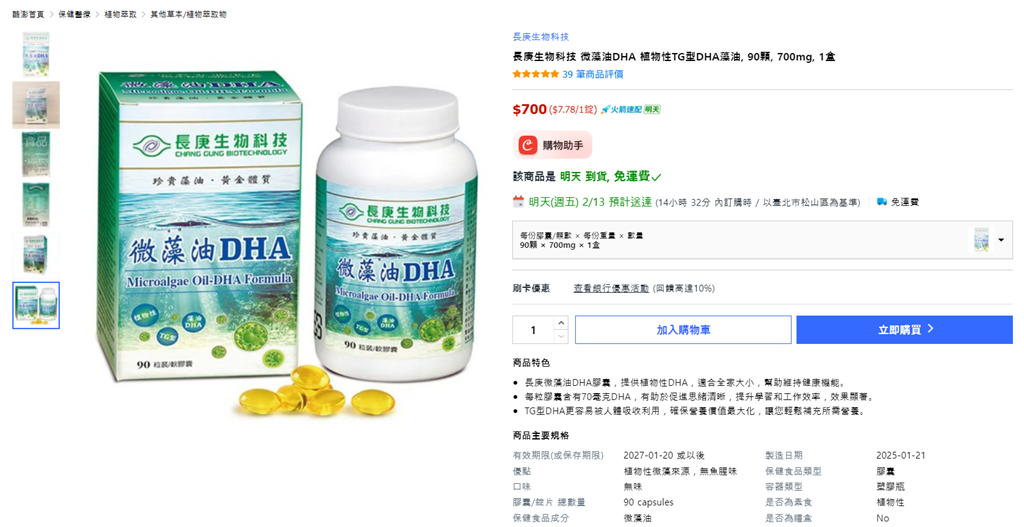Open the 長庚生物科技 brand link
This screenshot has height=527, width=1024.
coord(541,37)
